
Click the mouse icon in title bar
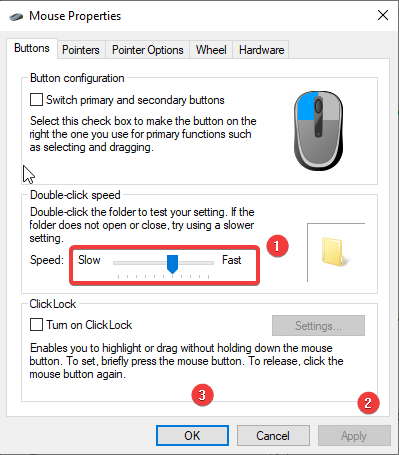pyautogui.click(x=16, y=16)
